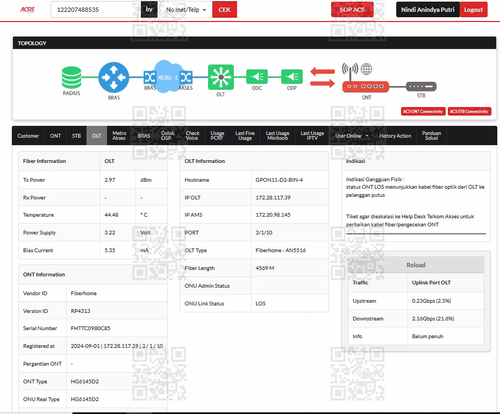
Task: Select the blue BRAS router icon
Action: point(114,77)
